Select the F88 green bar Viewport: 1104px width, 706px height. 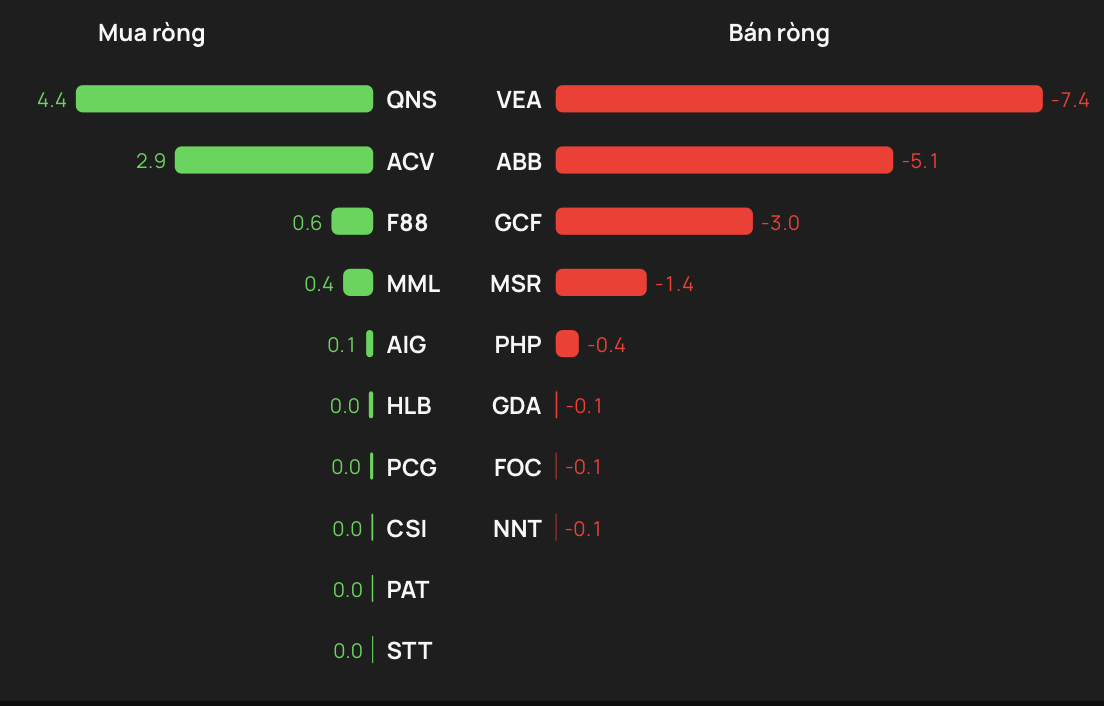352,221
